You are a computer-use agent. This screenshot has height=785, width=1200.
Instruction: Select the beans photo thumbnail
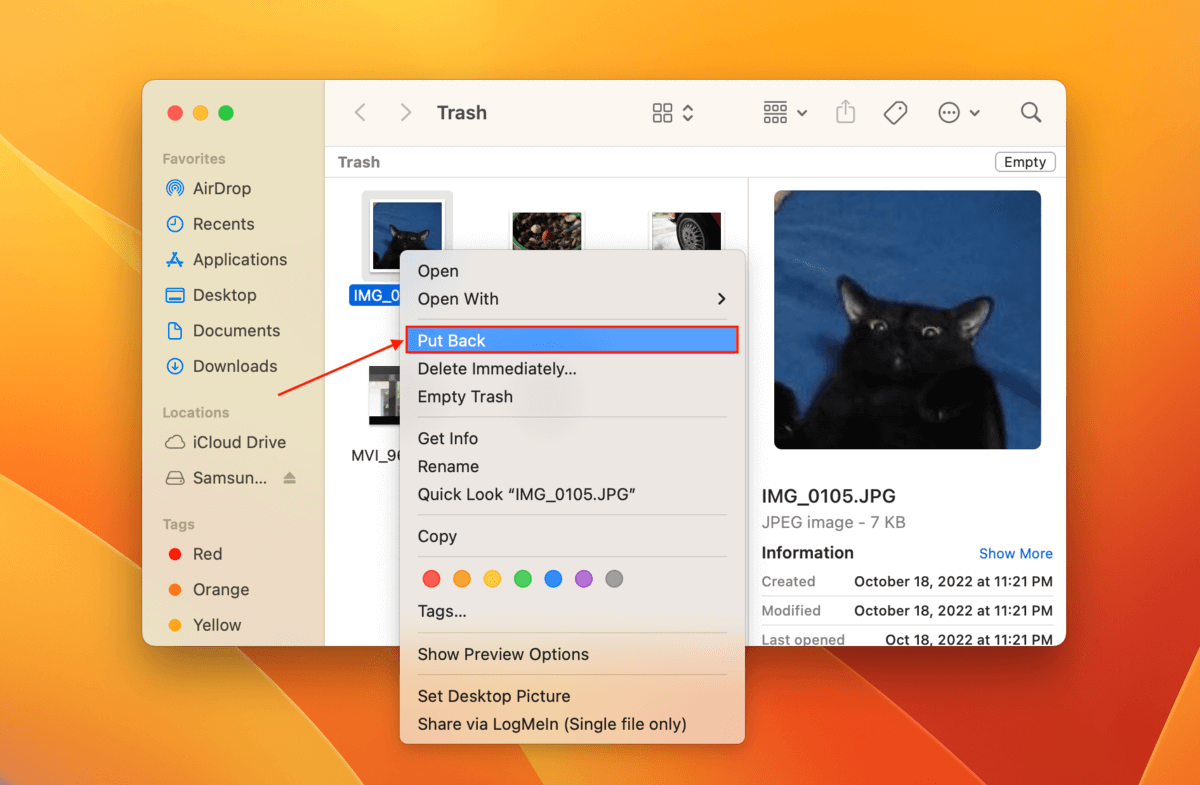pos(546,230)
